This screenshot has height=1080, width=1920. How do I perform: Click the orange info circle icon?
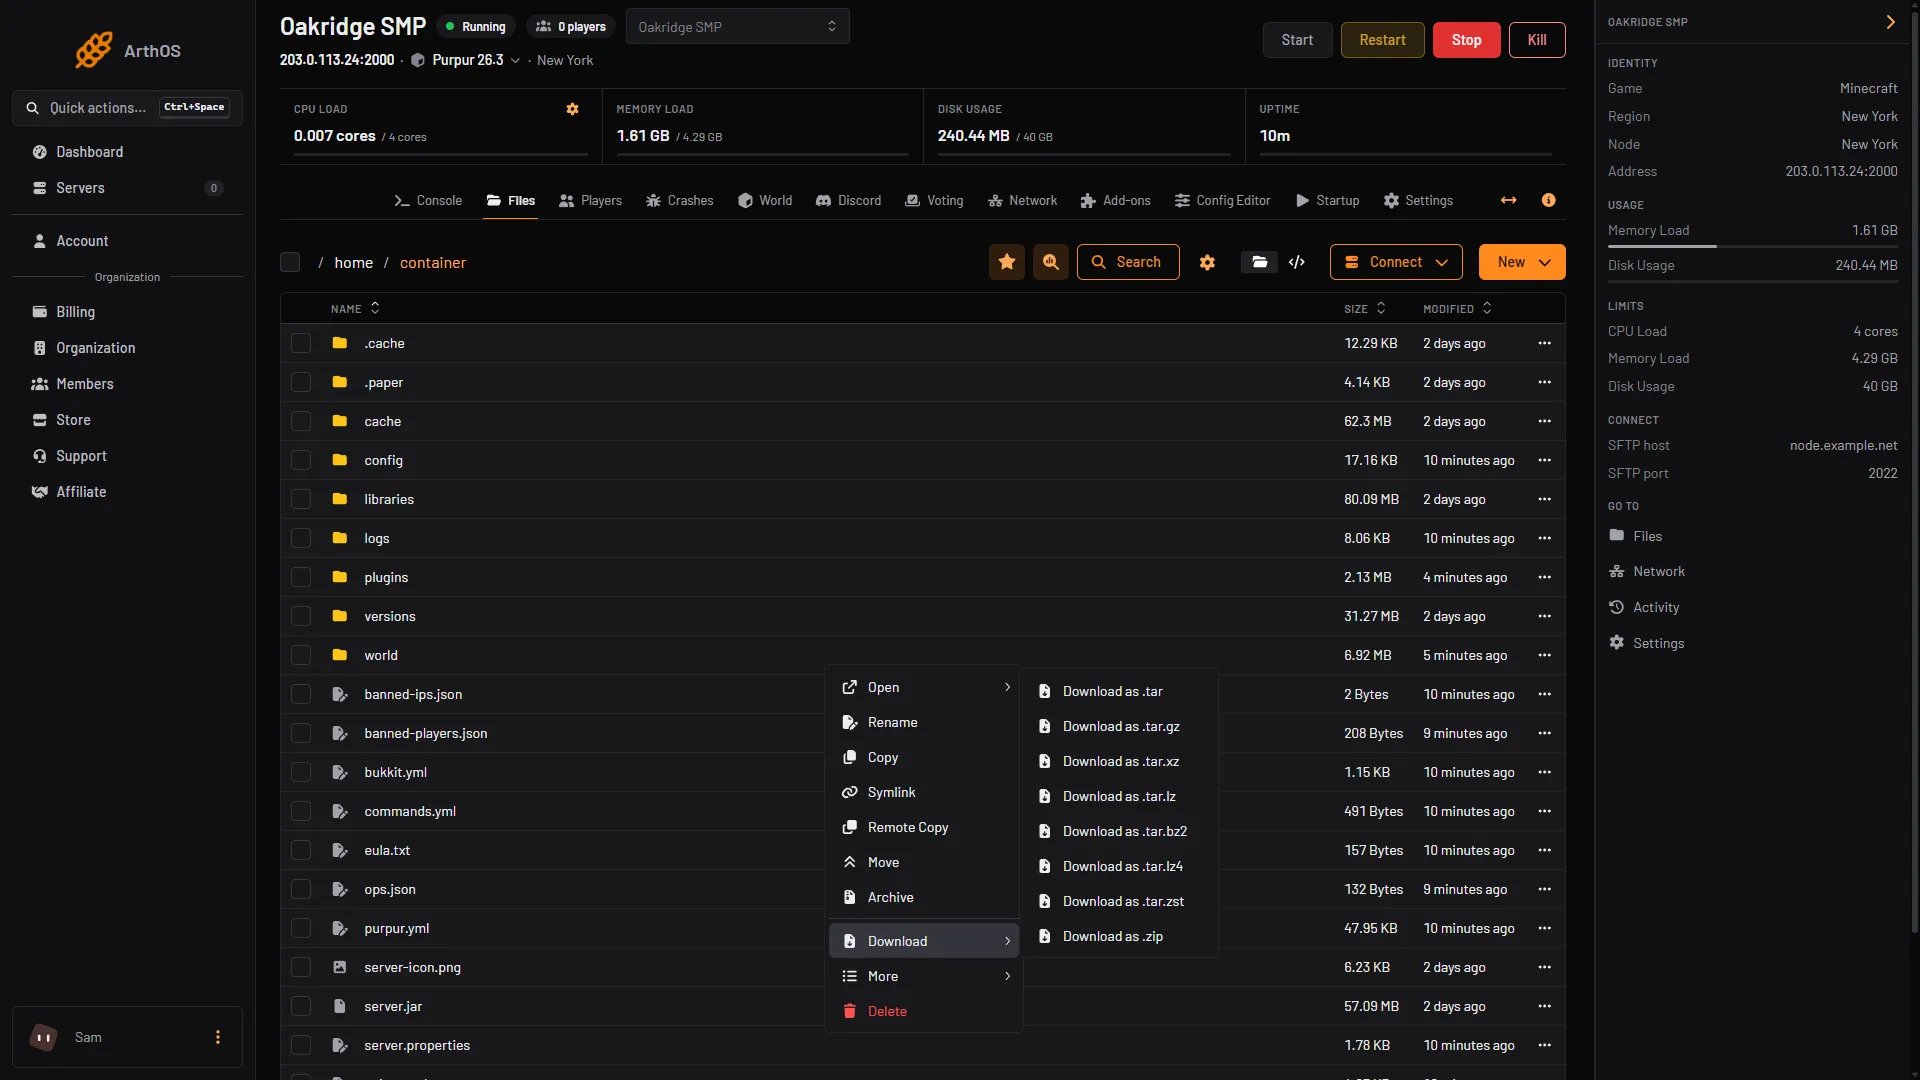pos(1548,200)
